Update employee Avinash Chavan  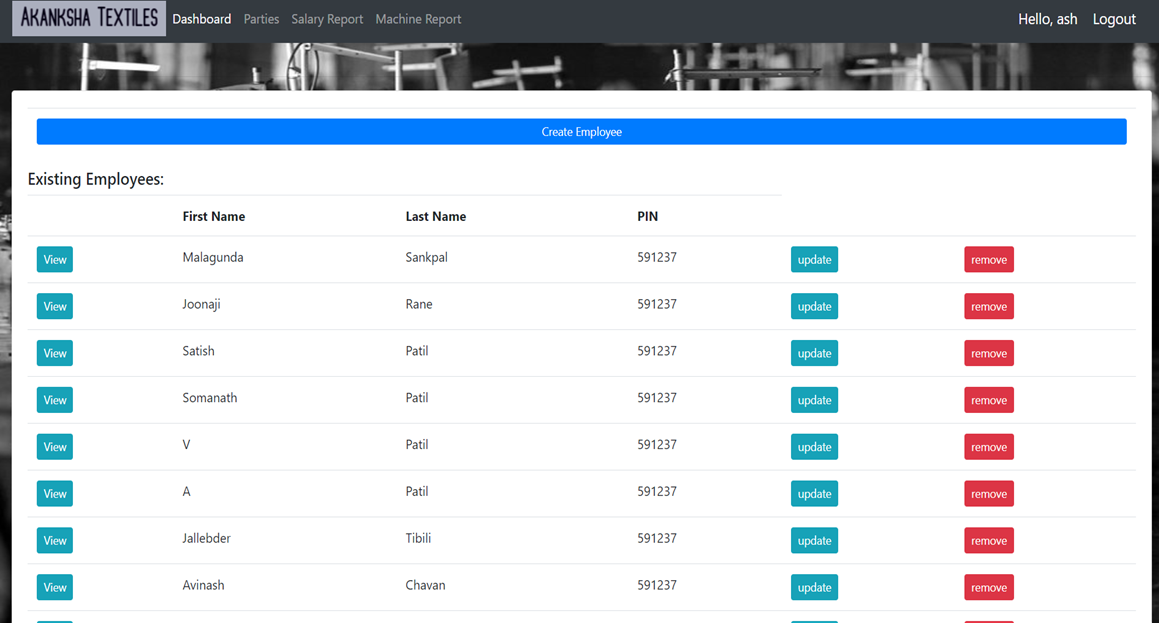tap(814, 587)
